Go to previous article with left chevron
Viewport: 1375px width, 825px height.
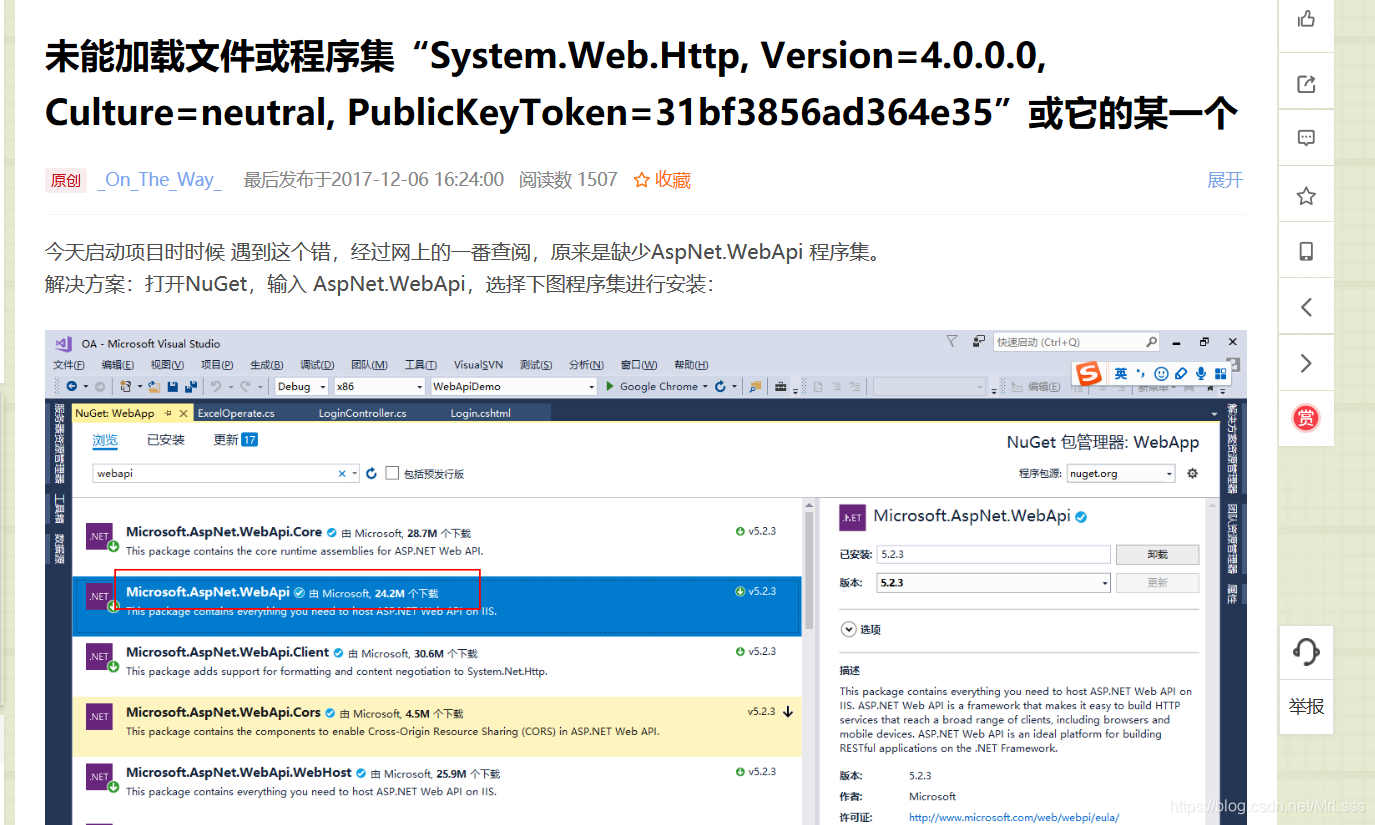[1306, 307]
